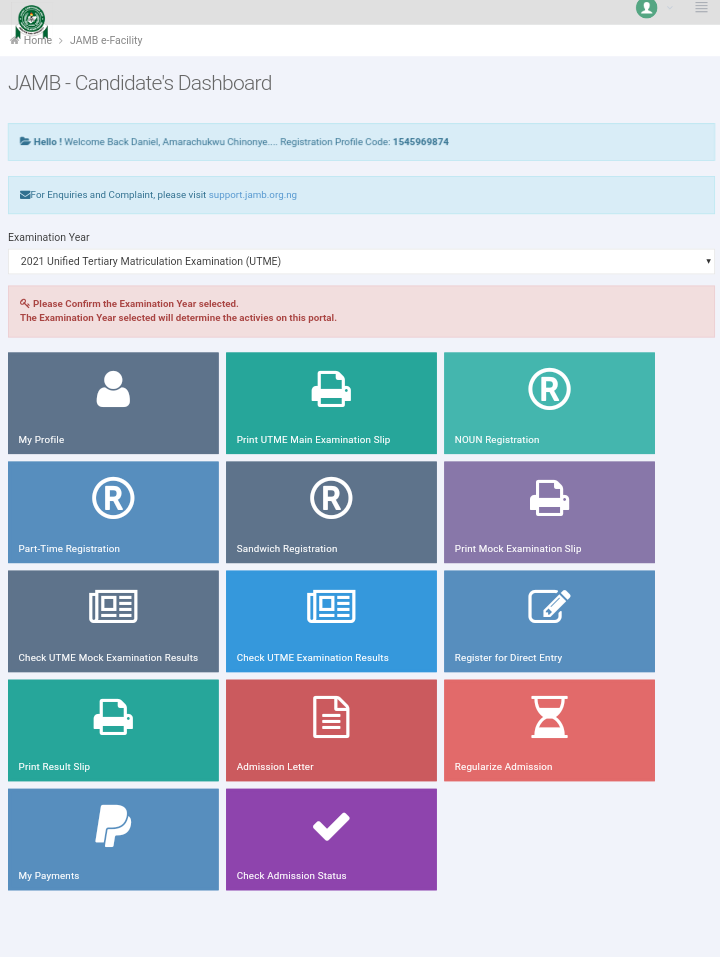720x957 pixels.
Task: Click the Sandwich Registration label
Action: click(287, 549)
